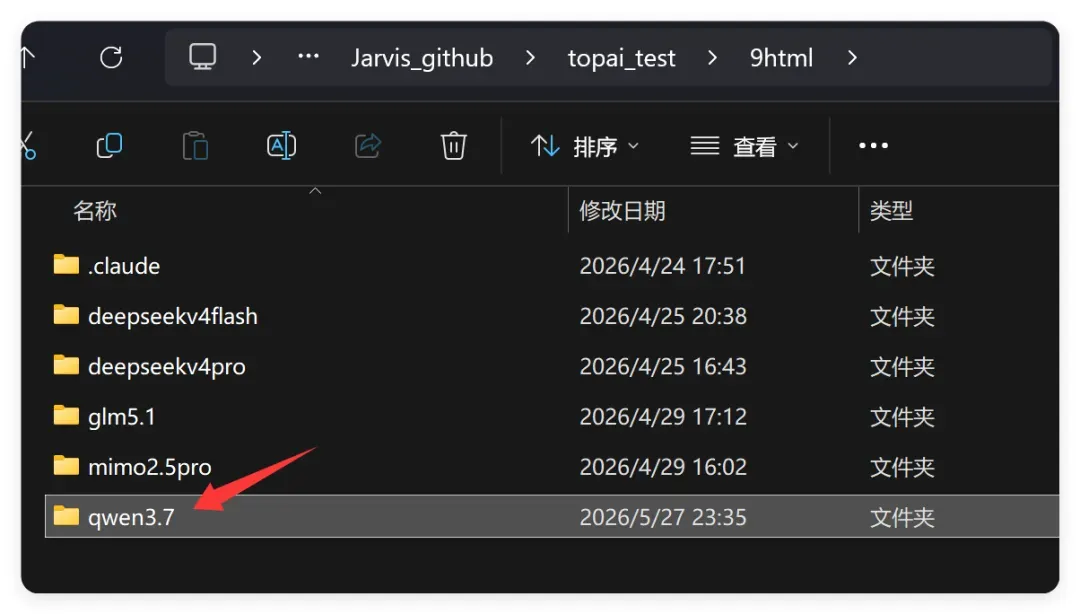This screenshot has height=614, width=1080.
Task: Expand chevron after 9html breadcrumb
Action: pyautogui.click(x=853, y=57)
